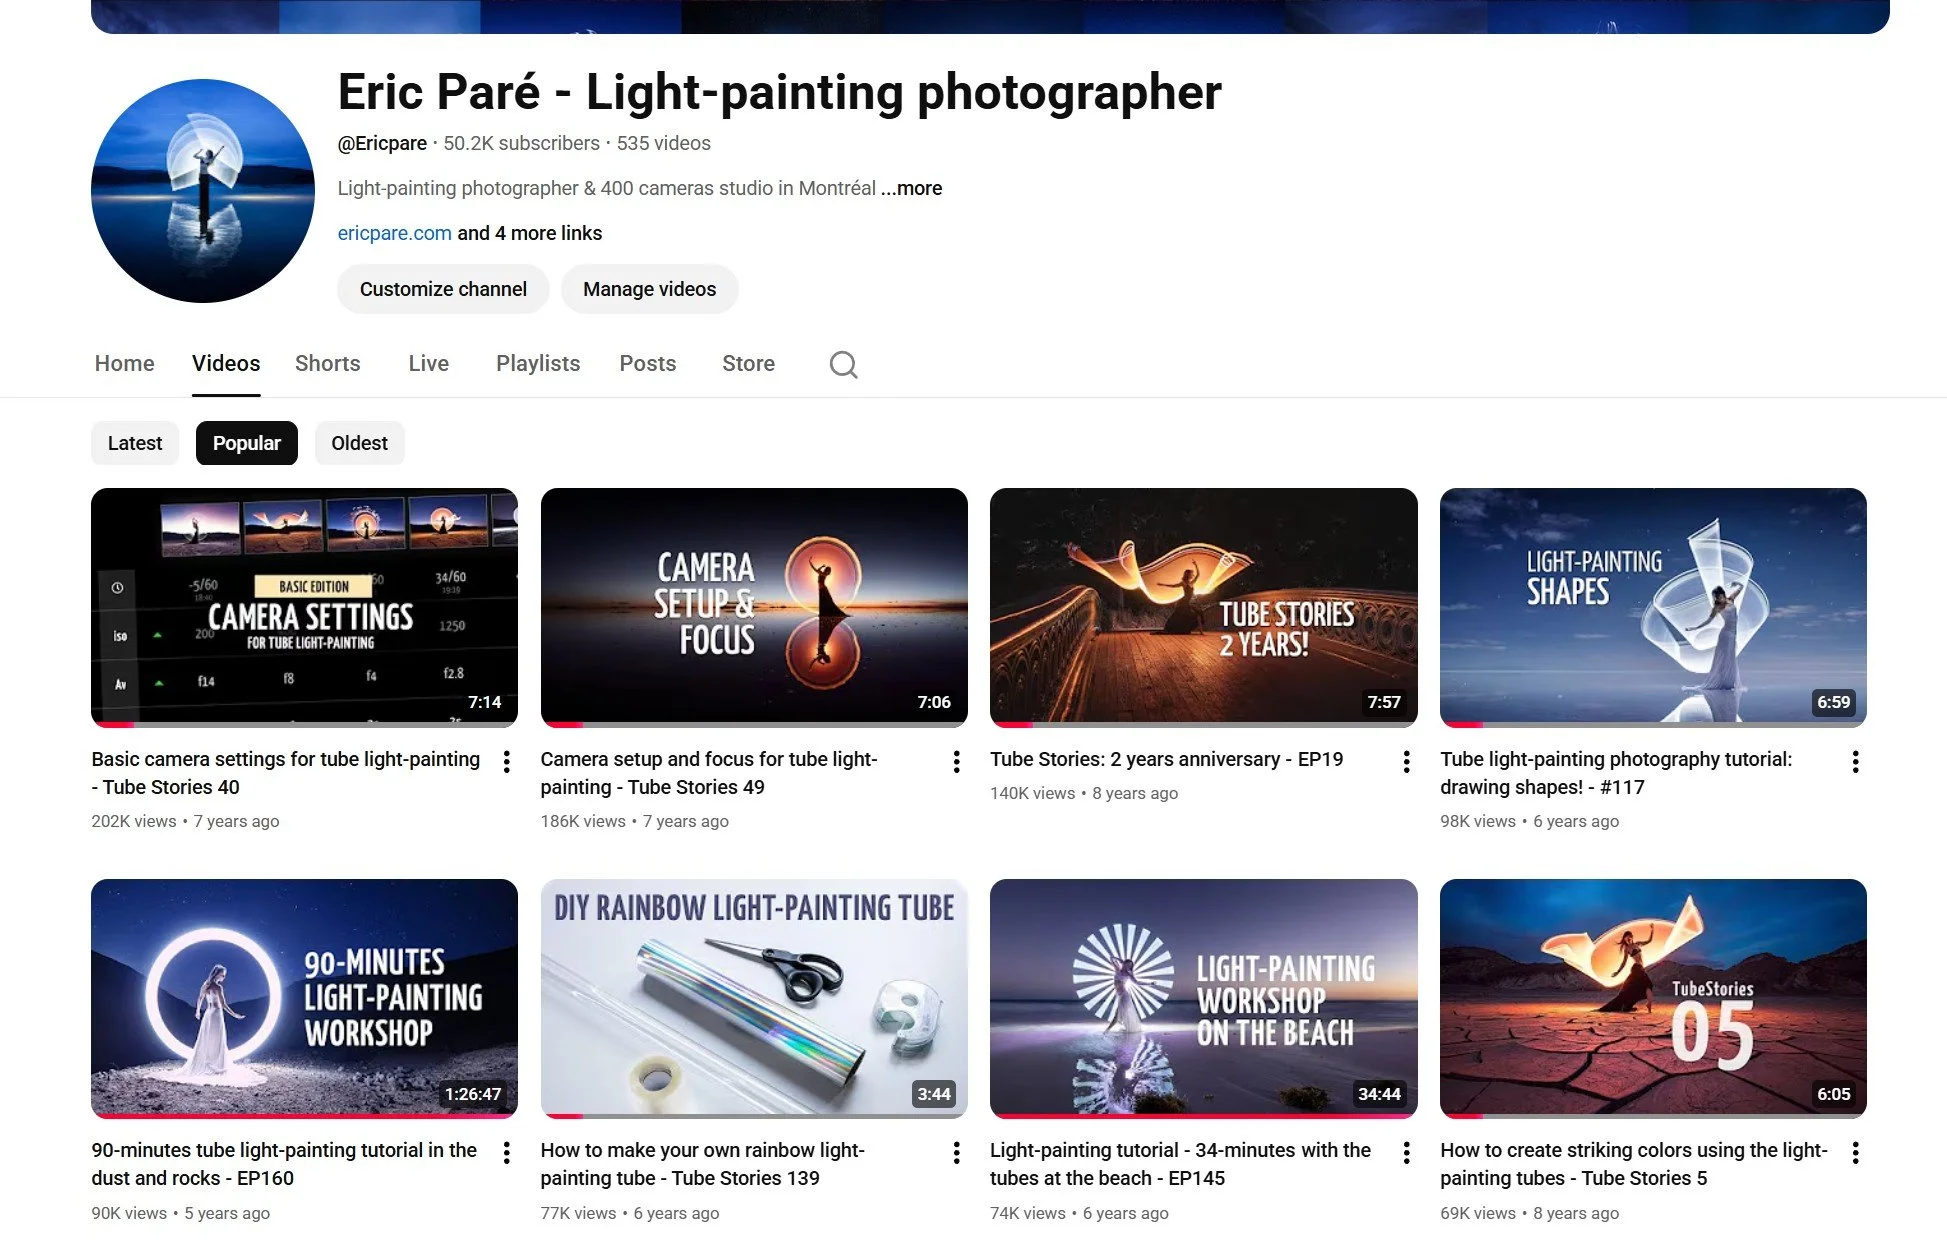Open three-dot menu for Tube Stories 2 years anniversary

click(x=1406, y=762)
